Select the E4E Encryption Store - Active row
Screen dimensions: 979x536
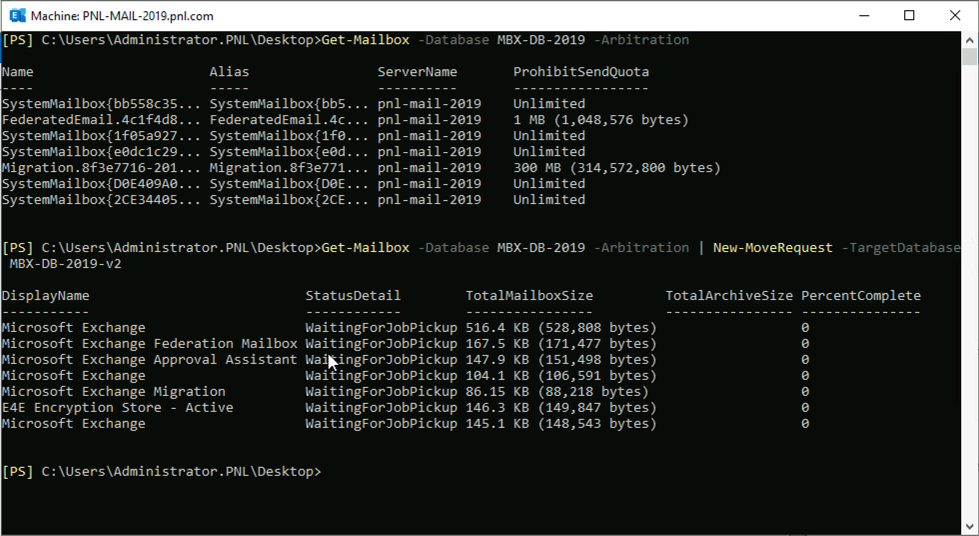tap(117, 408)
